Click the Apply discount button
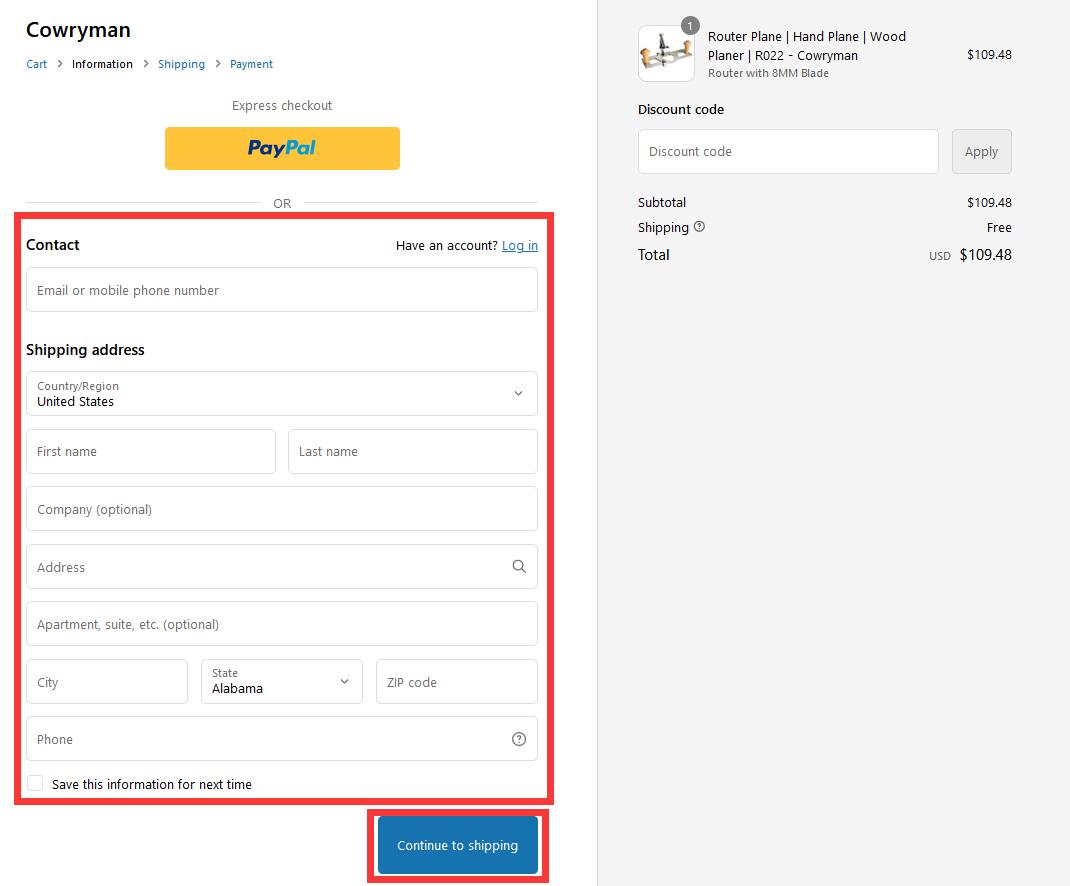This screenshot has height=886, width=1070. click(981, 151)
